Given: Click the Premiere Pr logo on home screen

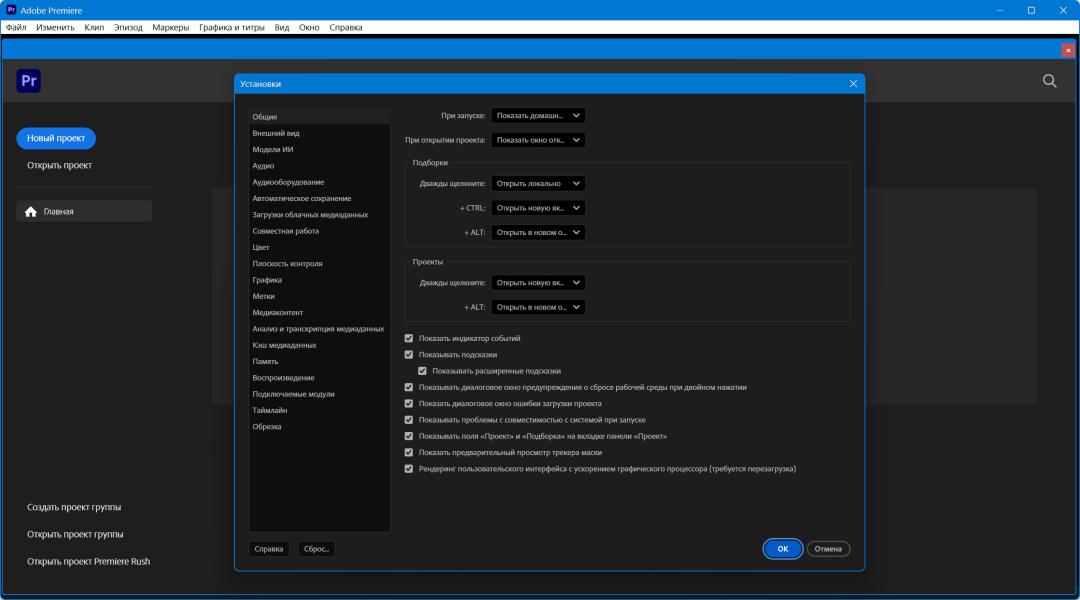Looking at the screenshot, I should 28,81.
